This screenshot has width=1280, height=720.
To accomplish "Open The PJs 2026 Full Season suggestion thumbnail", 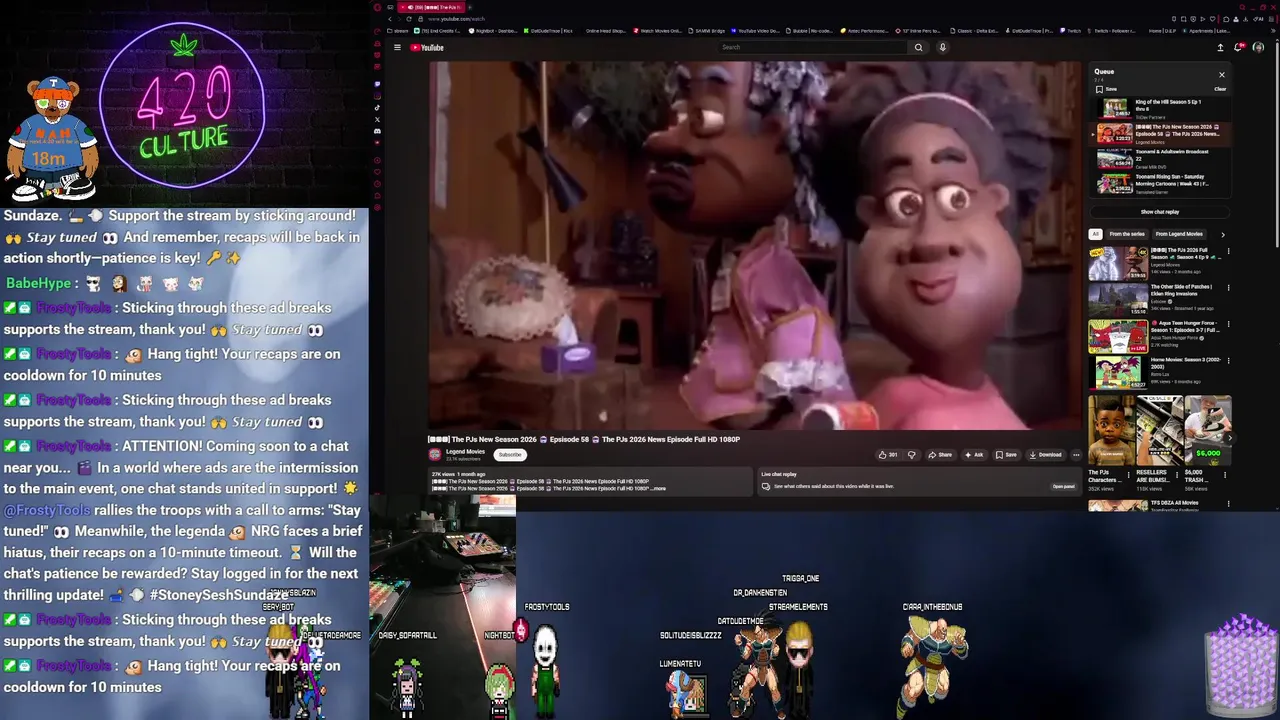I will point(1118,263).
